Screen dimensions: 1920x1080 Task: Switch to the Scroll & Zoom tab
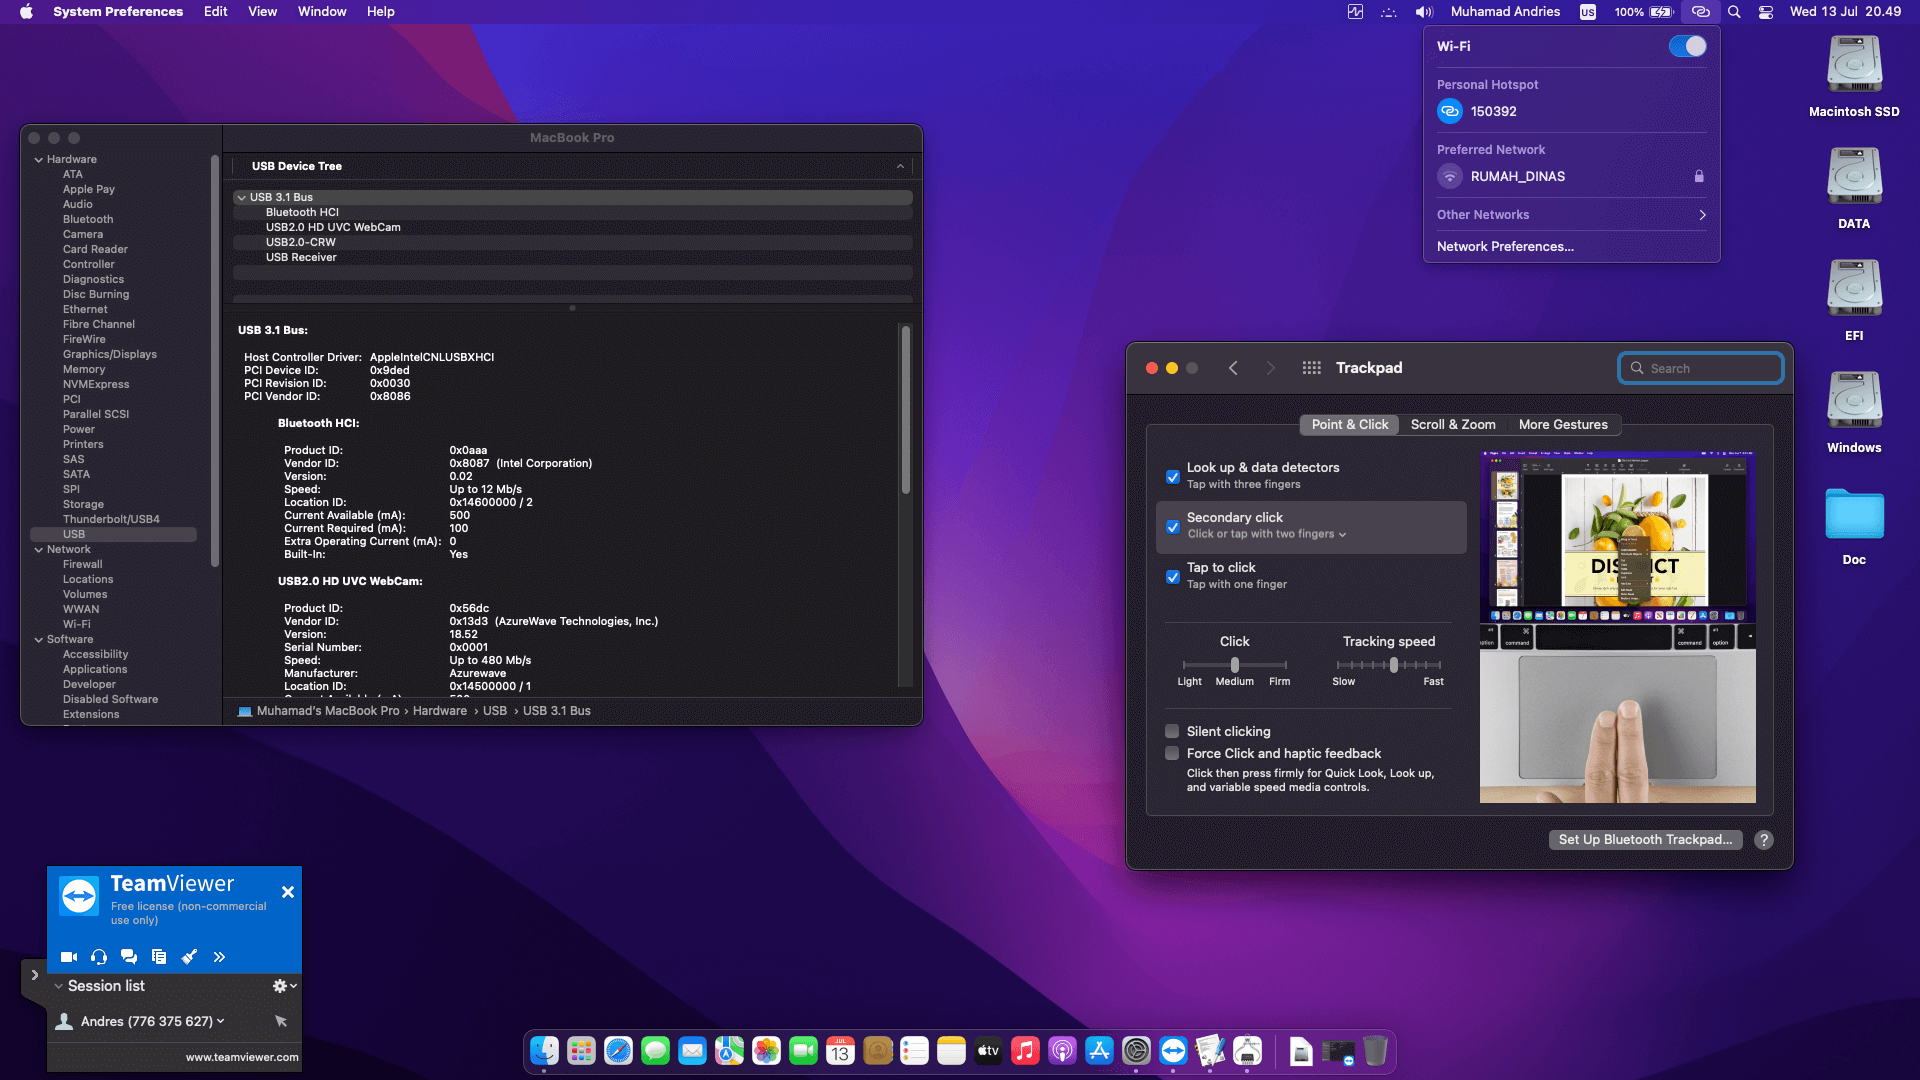pyautogui.click(x=1453, y=425)
